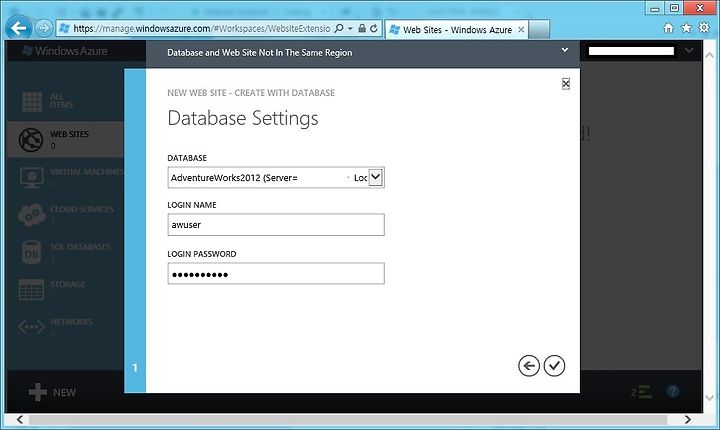
Task: Expand the region warning notification chevron
Action: 565,50
